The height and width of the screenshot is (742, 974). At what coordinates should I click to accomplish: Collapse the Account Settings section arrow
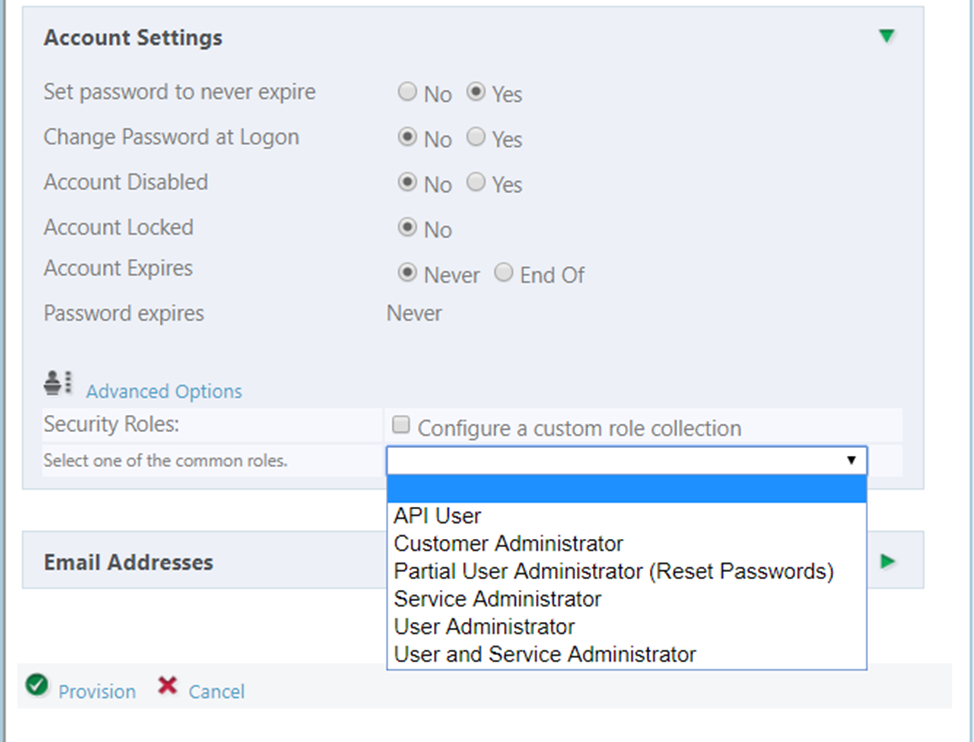coord(886,37)
